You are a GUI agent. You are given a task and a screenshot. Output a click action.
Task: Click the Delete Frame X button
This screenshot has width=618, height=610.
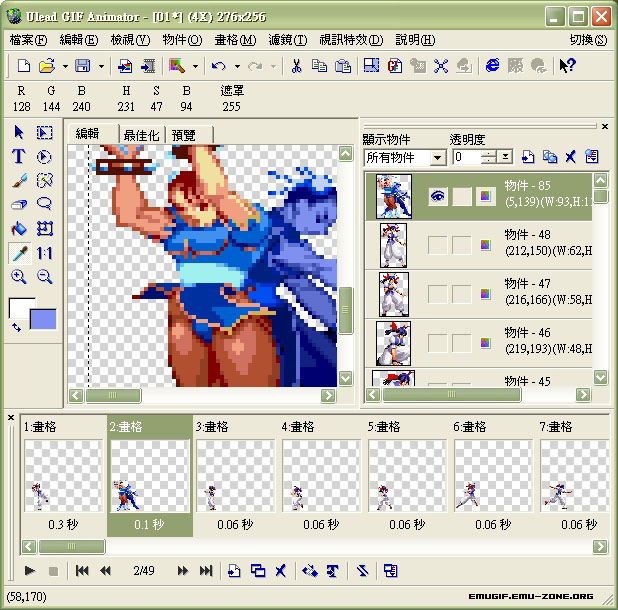point(281,570)
